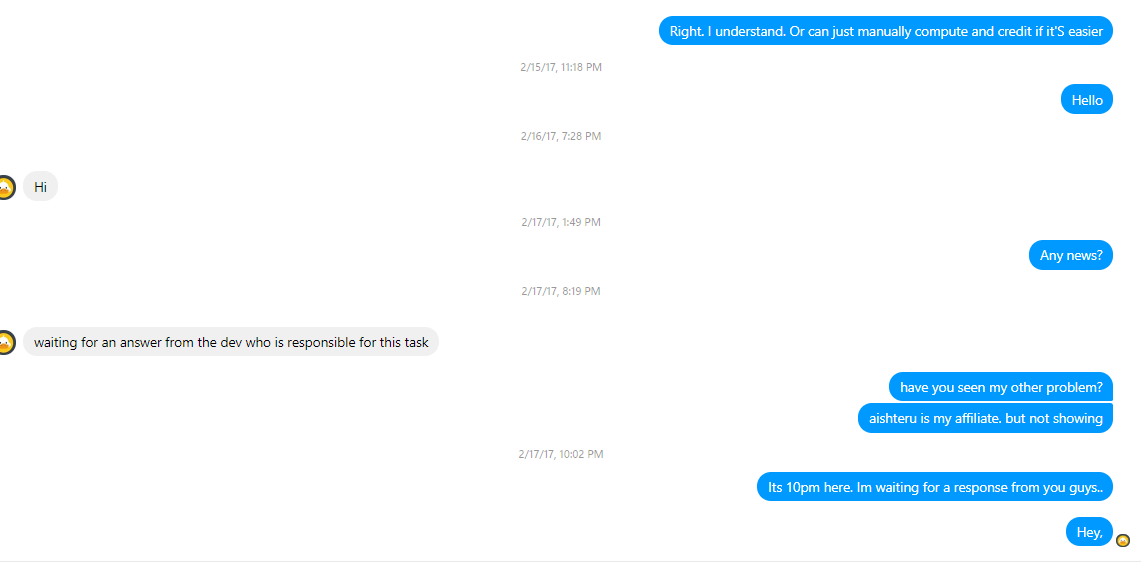Select the "Hi" message bubble
Viewport: 1141px width, 563px height.
41,187
